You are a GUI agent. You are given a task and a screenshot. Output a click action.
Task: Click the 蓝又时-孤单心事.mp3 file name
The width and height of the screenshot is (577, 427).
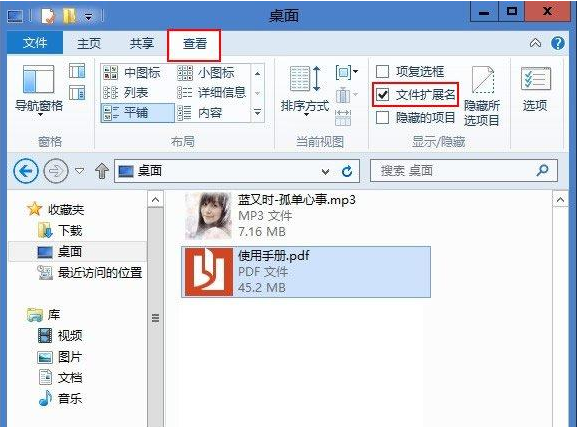coord(297,200)
